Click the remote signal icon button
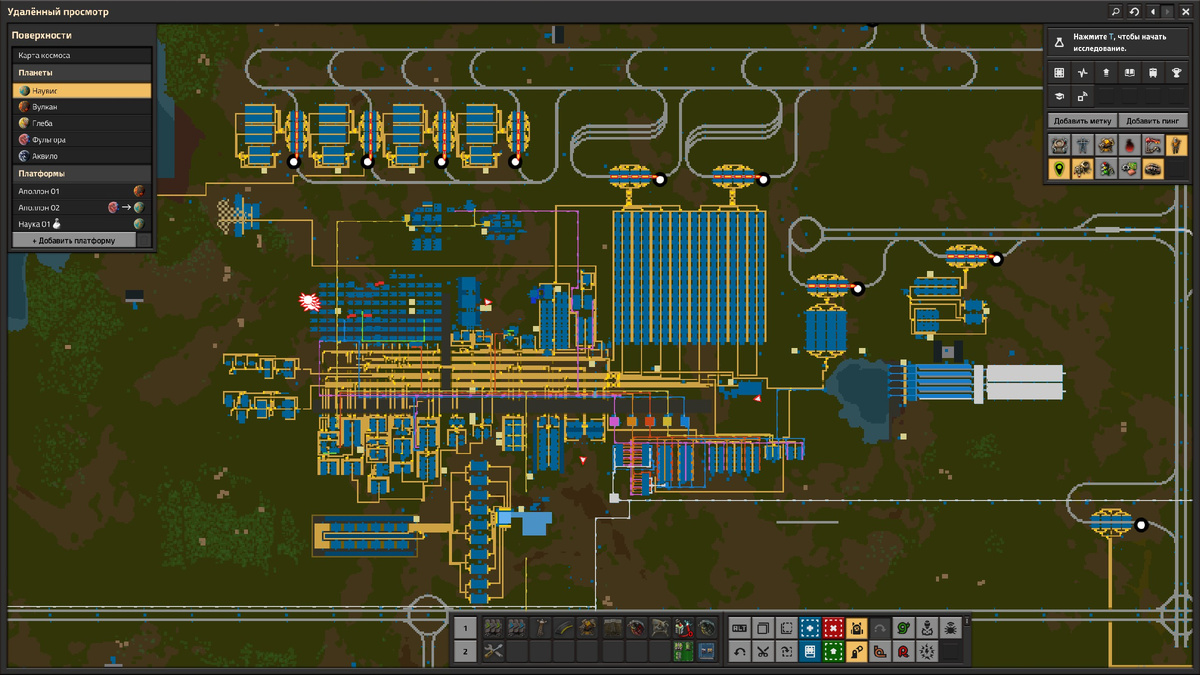 point(1083,97)
